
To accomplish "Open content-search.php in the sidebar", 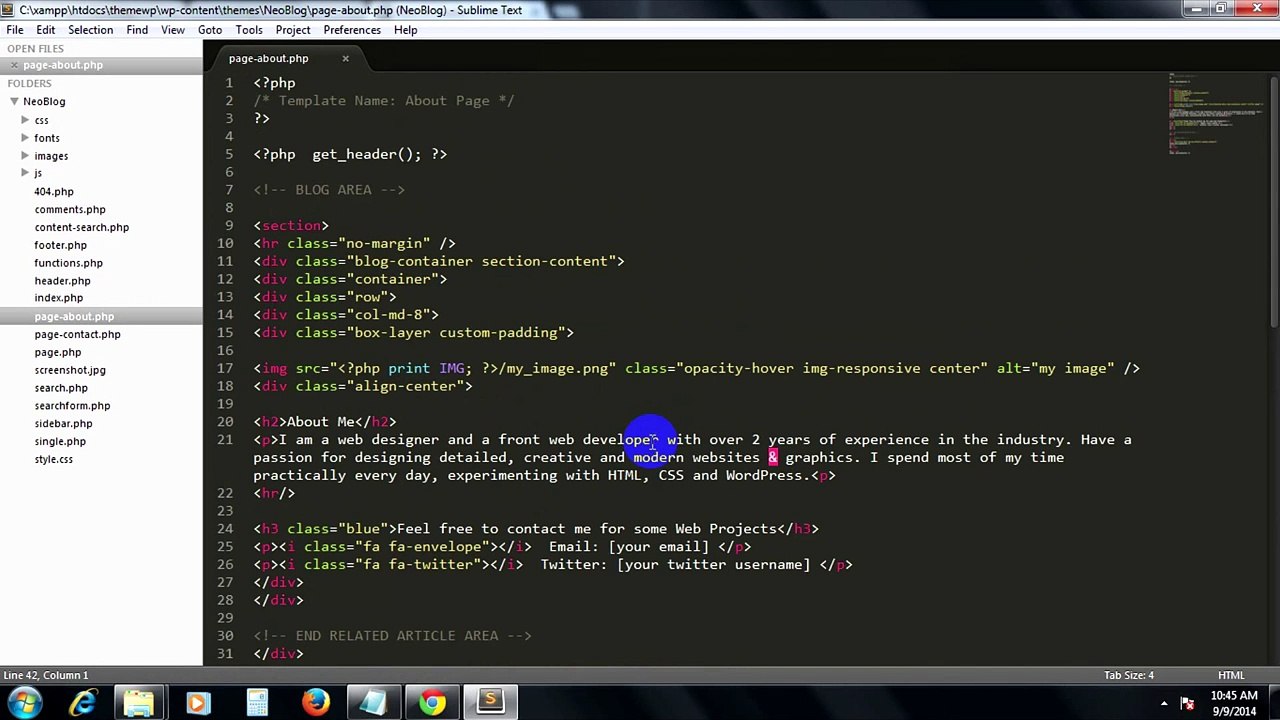I will pyautogui.click(x=82, y=227).
